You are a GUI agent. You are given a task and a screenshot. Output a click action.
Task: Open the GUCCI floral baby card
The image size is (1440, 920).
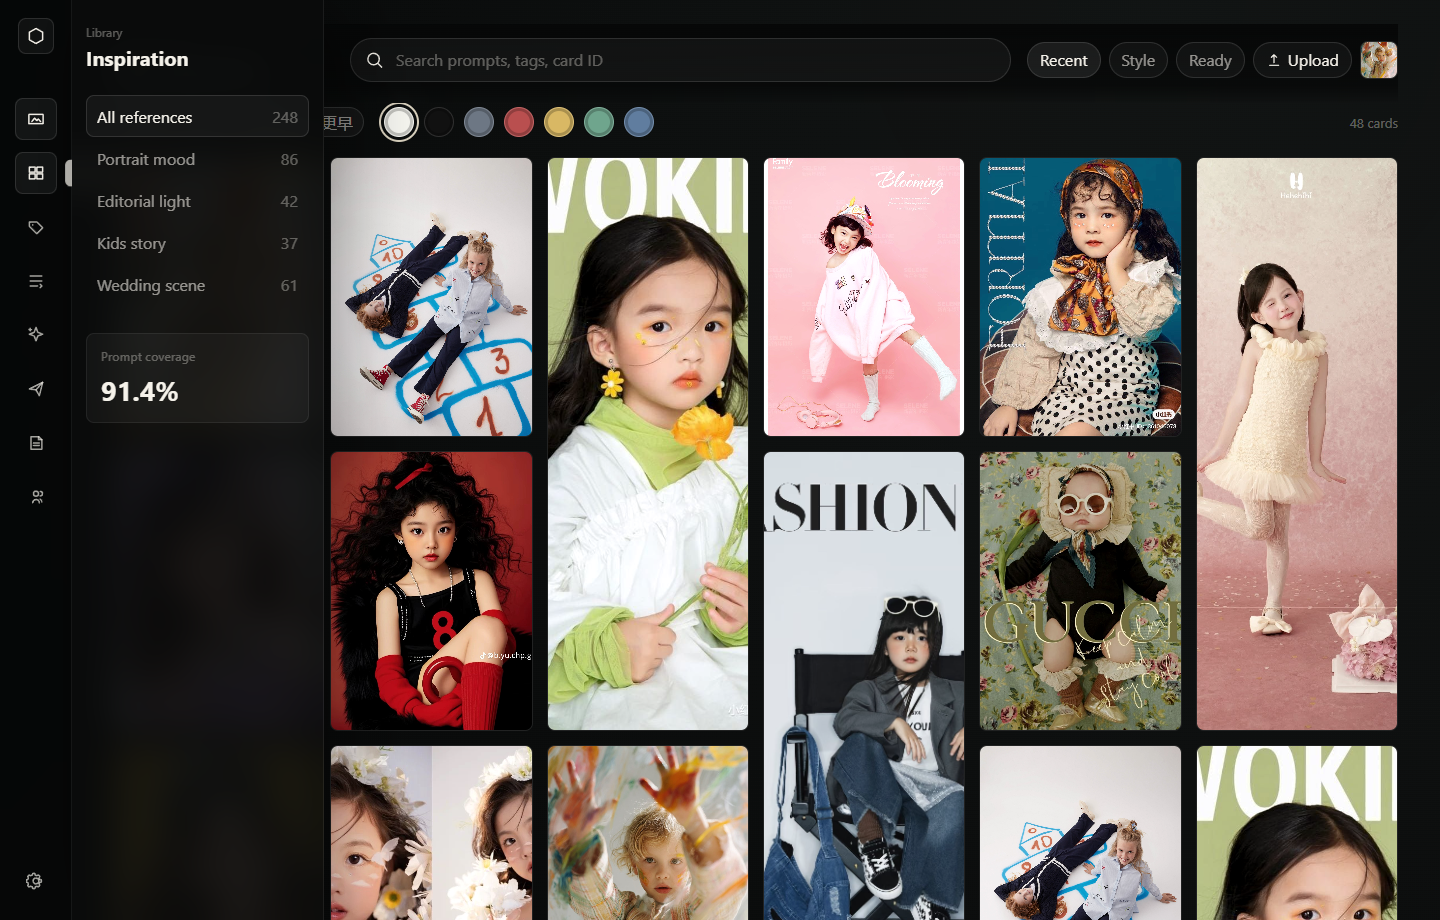(x=1080, y=591)
